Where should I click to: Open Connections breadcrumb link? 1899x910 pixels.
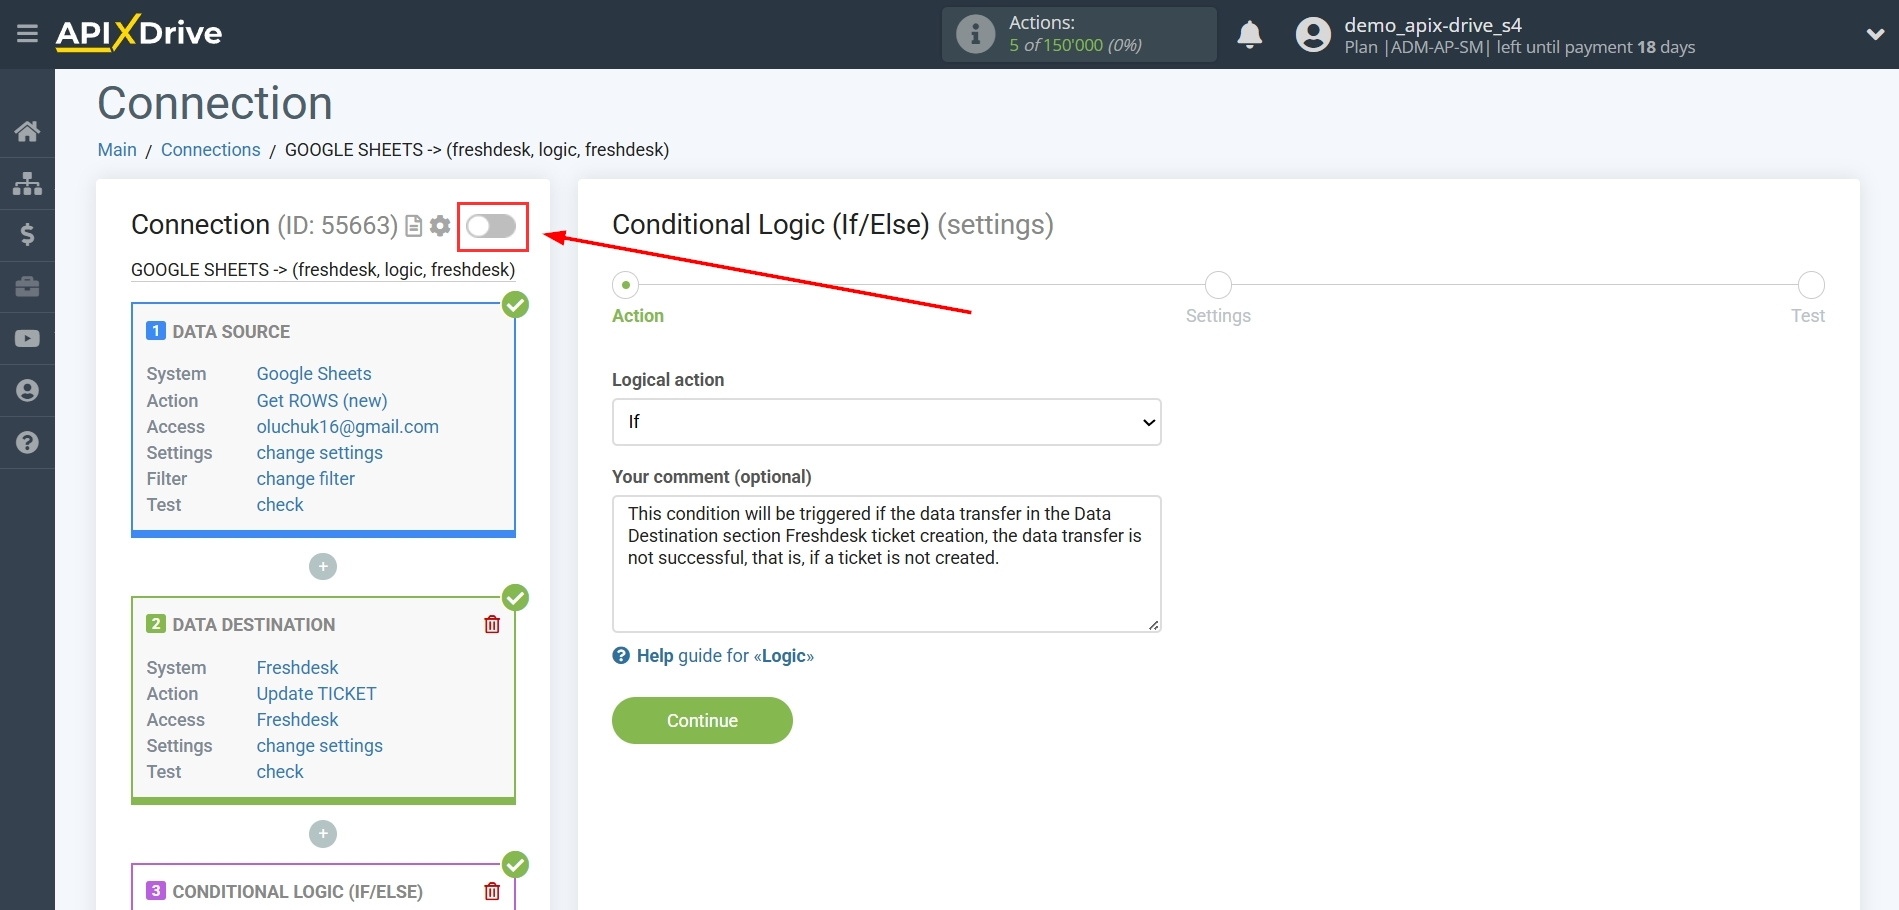[211, 150]
